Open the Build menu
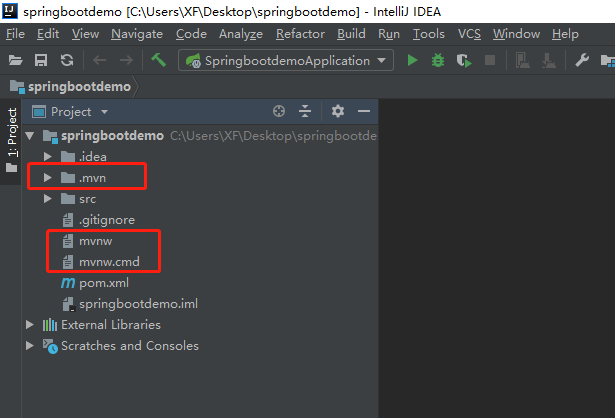615x418 pixels. (351, 34)
